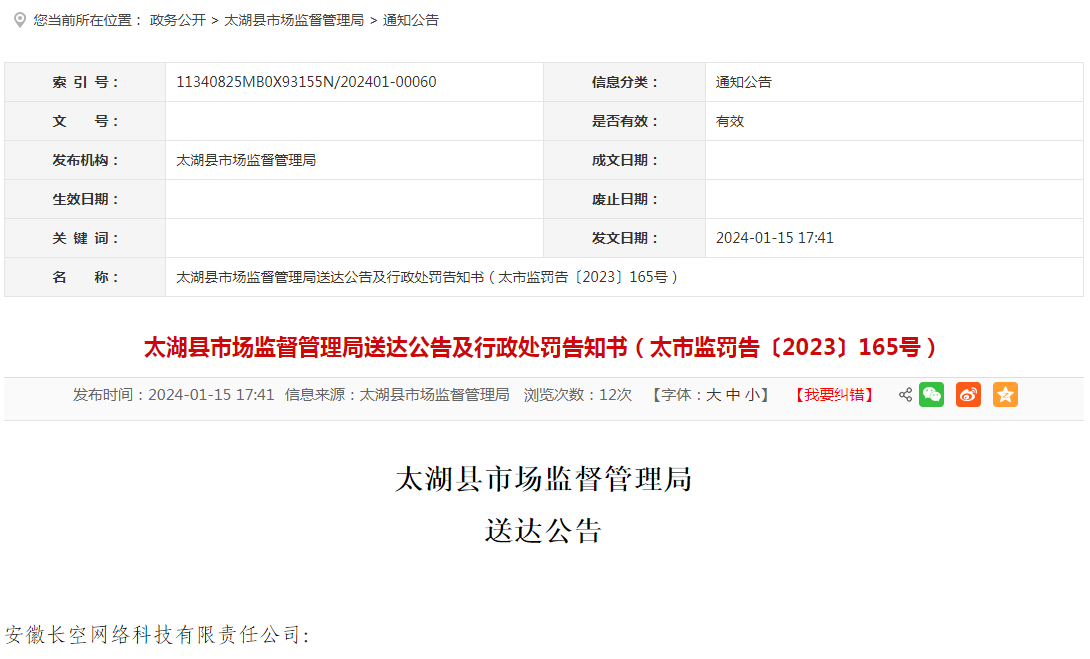The width and height of the screenshot is (1090, 659).
Task: Set font size to medium (中)
Action: pos(733,395)
